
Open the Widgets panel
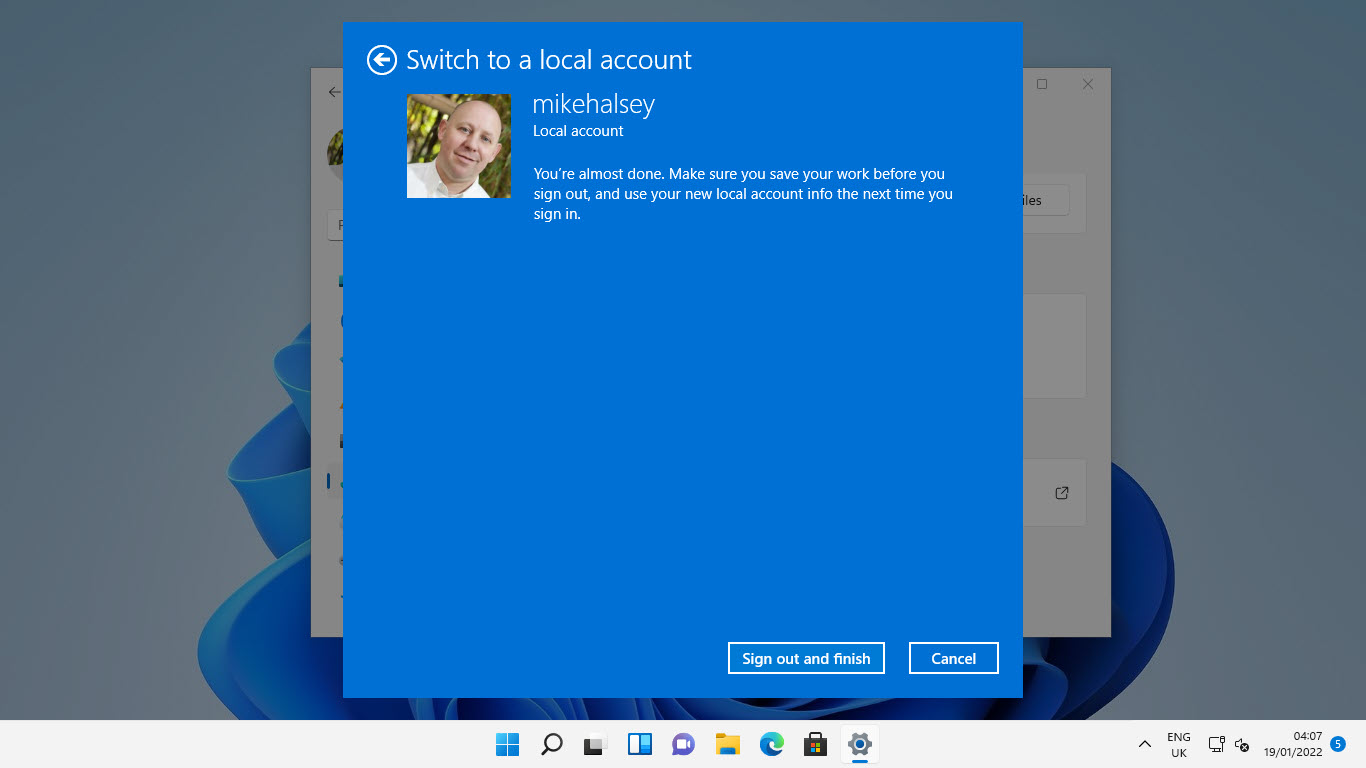coord(640,744)
